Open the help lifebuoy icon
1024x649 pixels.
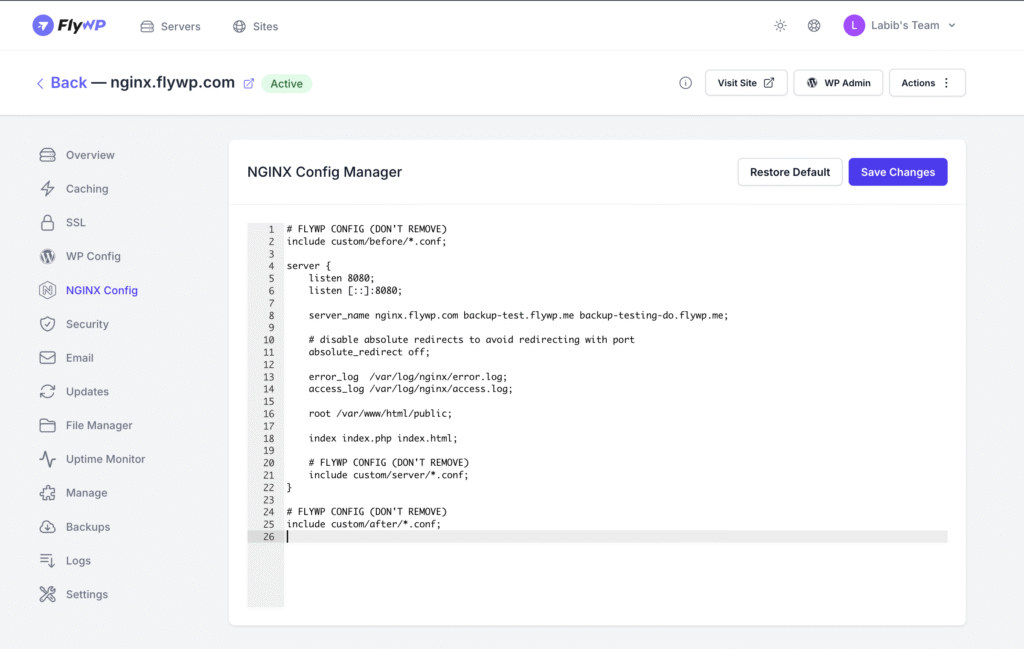point(814,25)
